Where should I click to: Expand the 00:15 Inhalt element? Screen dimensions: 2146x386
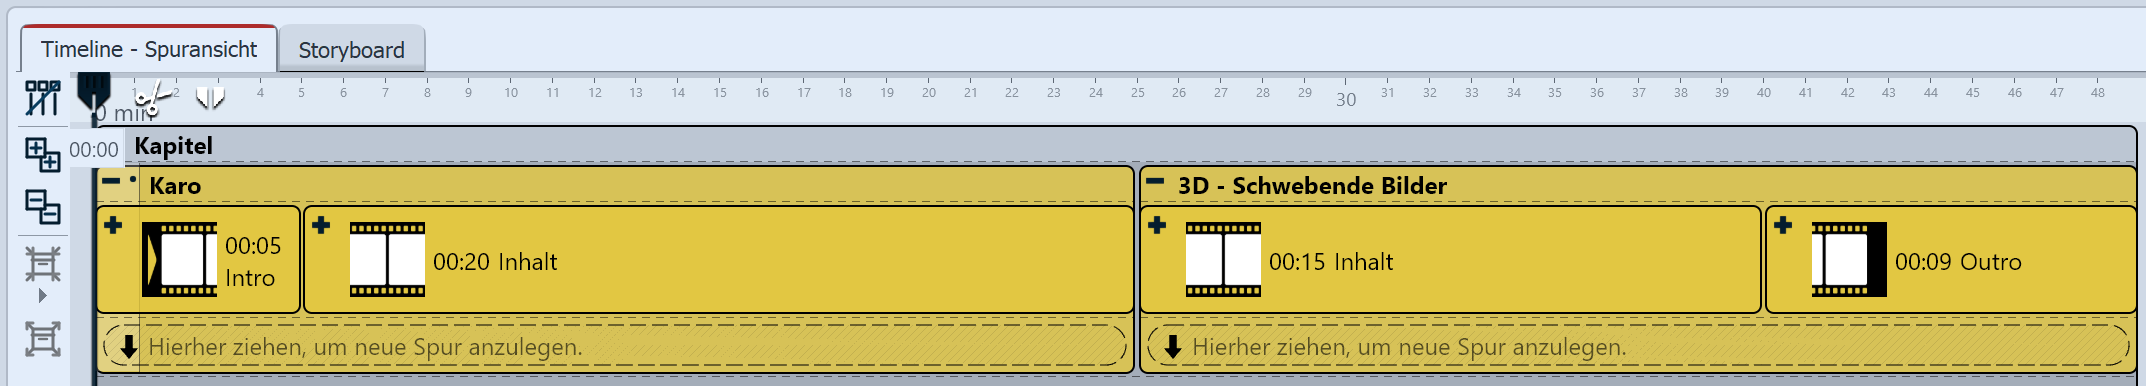coord(1157,225)
